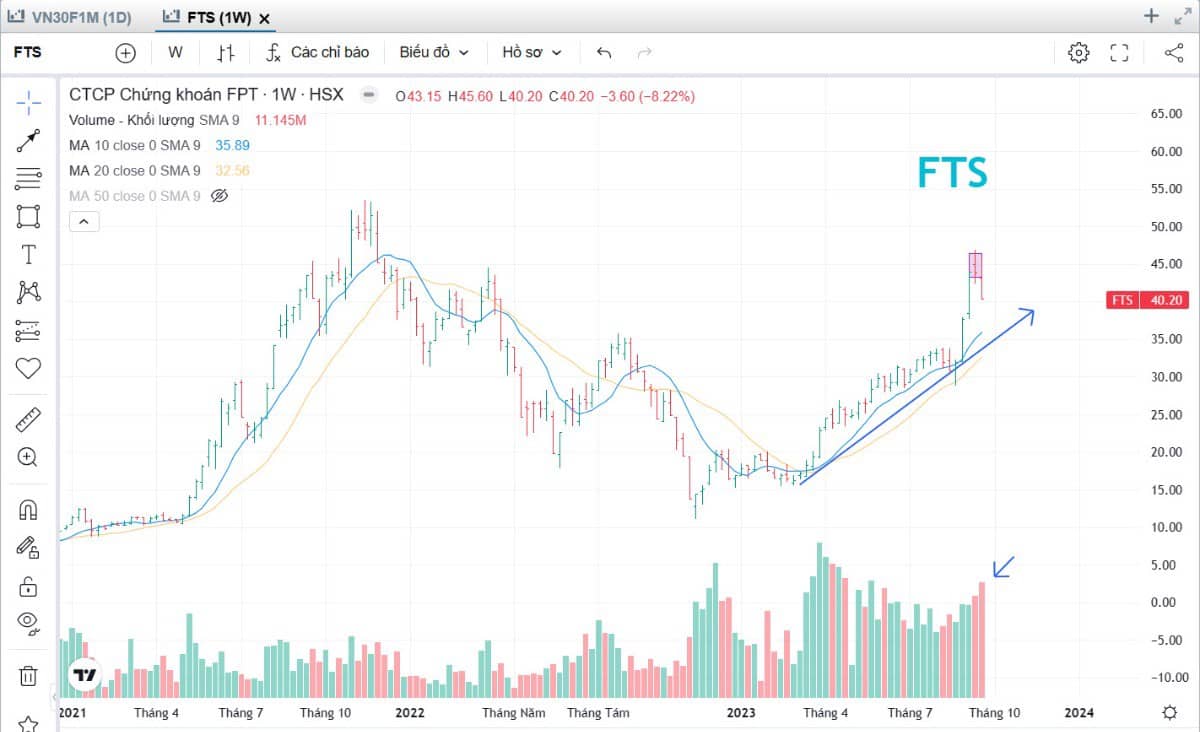Screen dimensions: 1200x732
Task: Close the FTS (1W) tab
Action: (264, 18)
